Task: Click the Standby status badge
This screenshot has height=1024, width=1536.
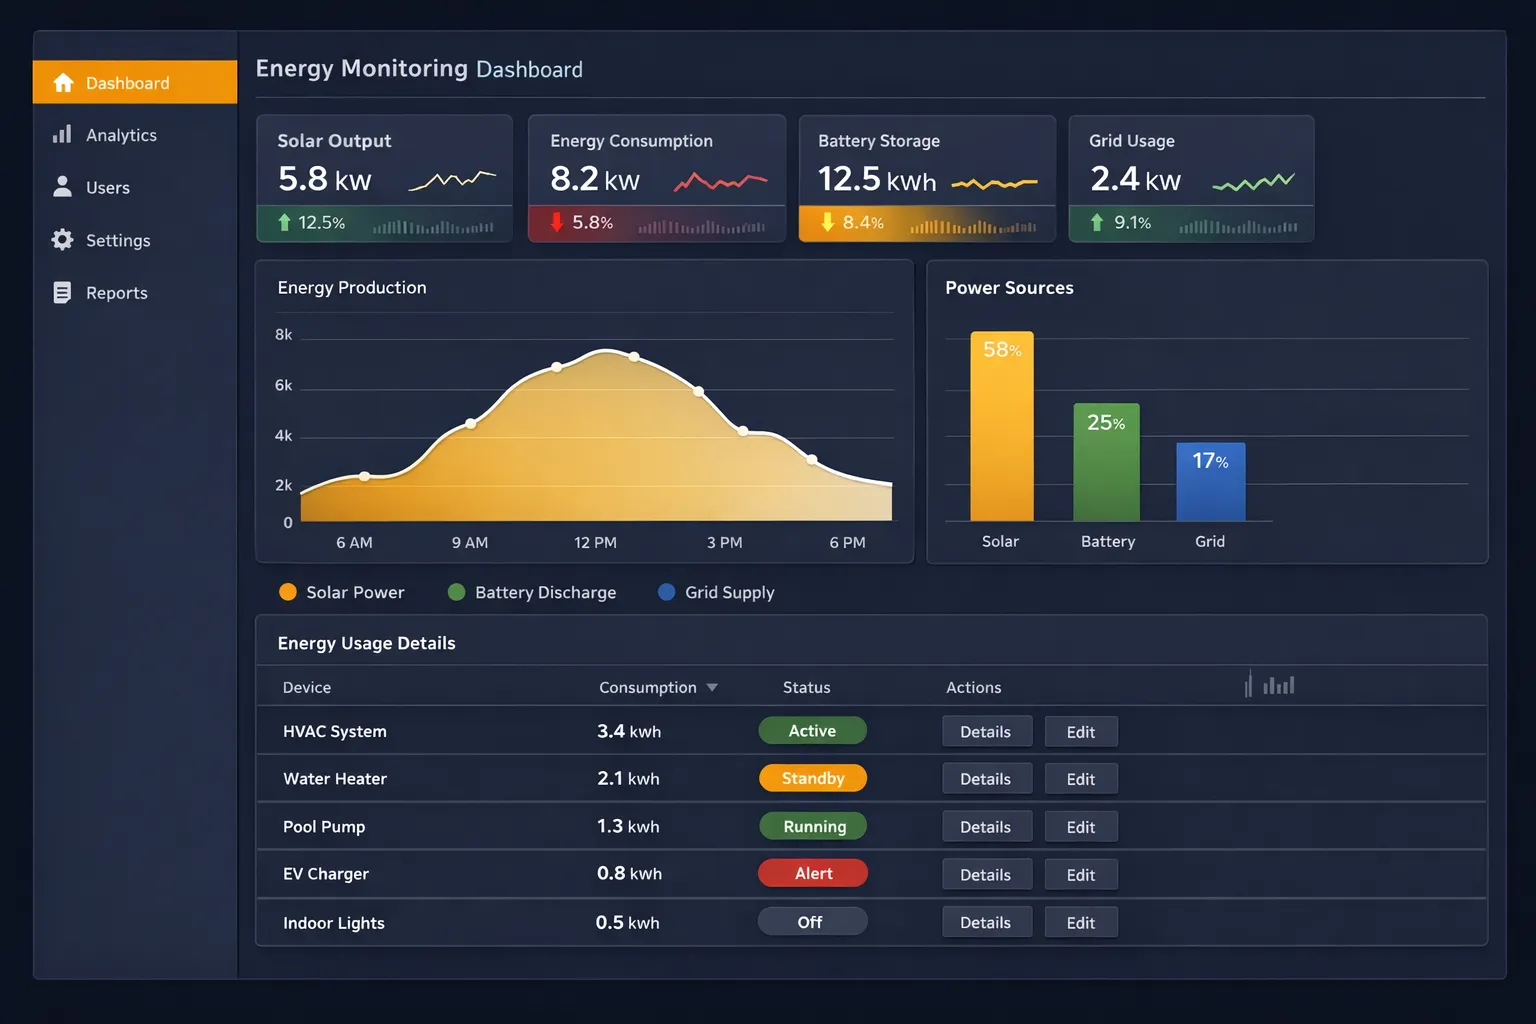Action: point(812,778)
